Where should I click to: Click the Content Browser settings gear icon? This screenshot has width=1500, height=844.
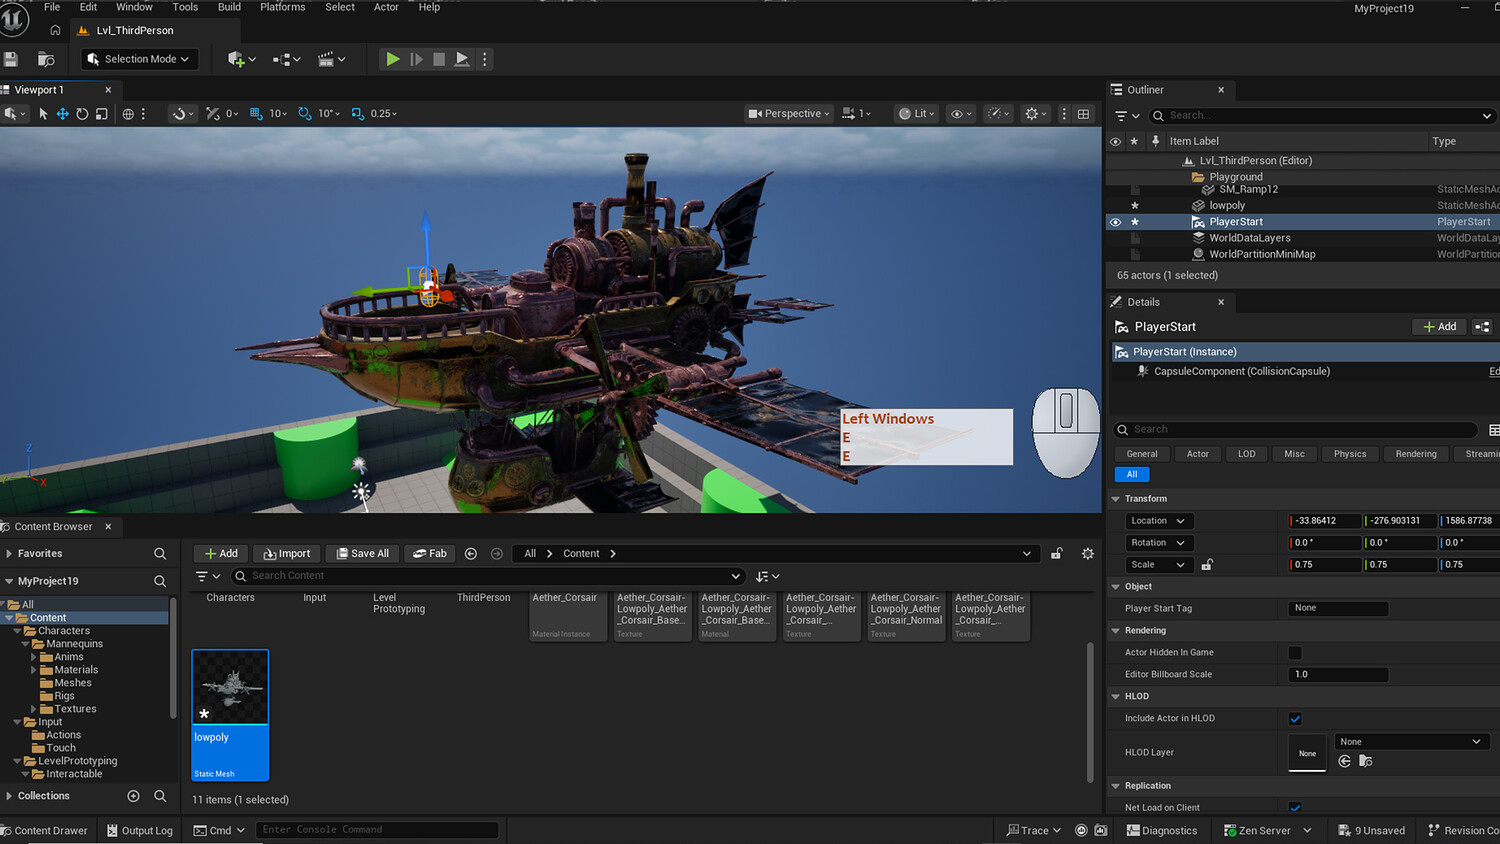tap(1088, 553)
